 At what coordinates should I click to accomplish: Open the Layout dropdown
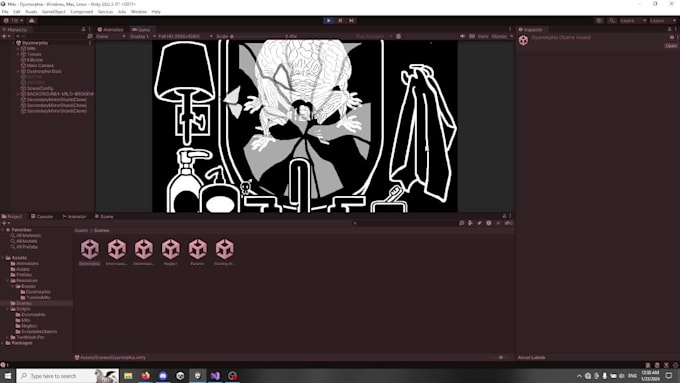coord(662,20)
